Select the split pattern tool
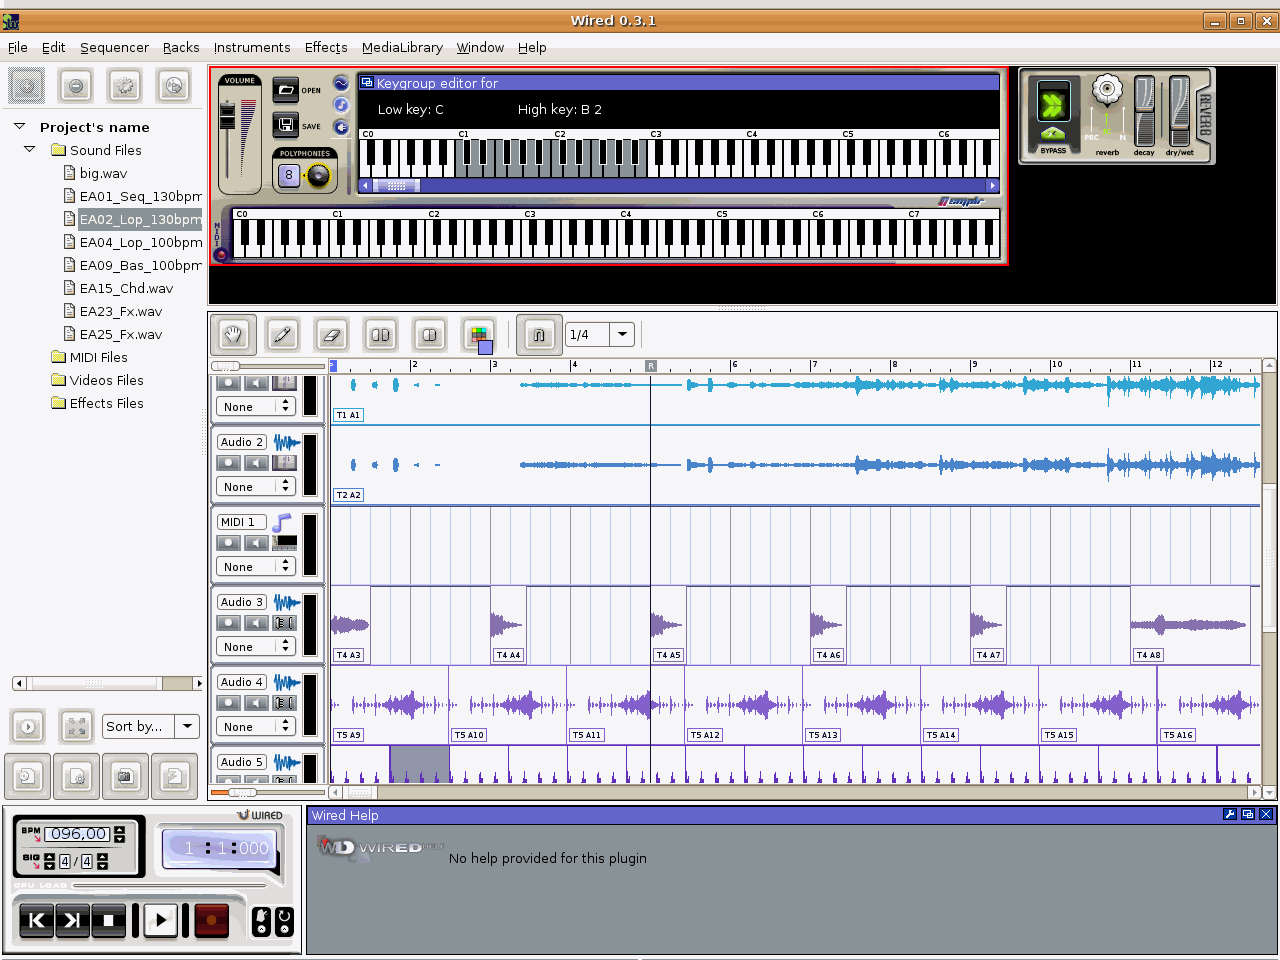 click(x=380, y=335)
